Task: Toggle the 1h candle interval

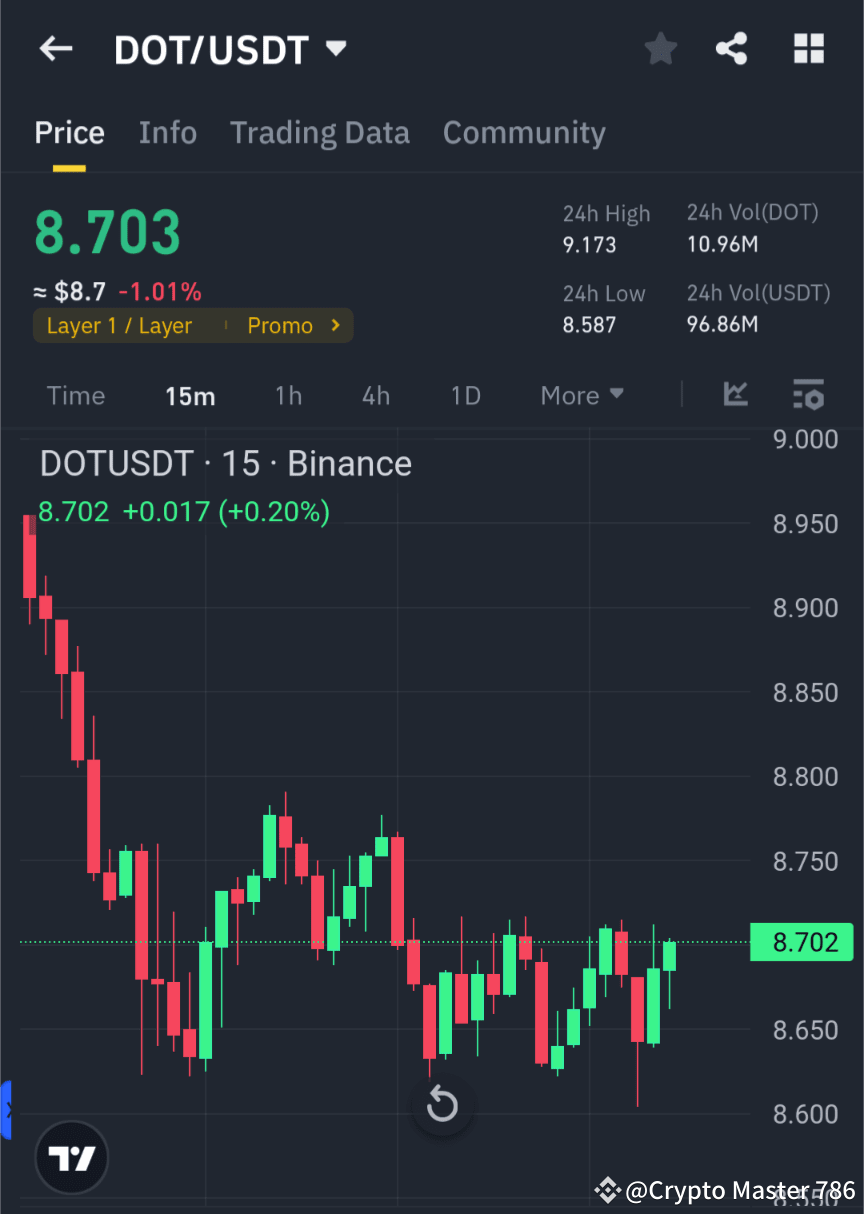Action: (x=288, y=395)
